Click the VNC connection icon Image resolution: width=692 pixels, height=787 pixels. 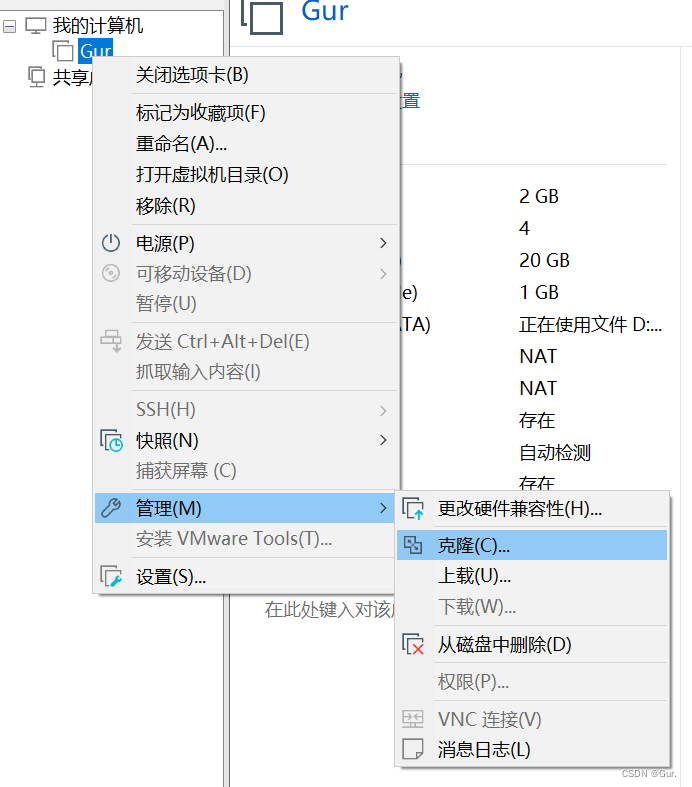pos(413,719)
